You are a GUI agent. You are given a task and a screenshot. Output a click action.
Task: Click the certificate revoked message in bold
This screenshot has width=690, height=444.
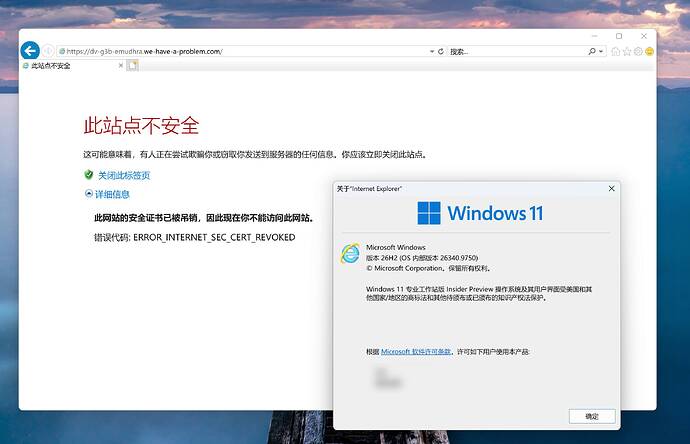204,218
